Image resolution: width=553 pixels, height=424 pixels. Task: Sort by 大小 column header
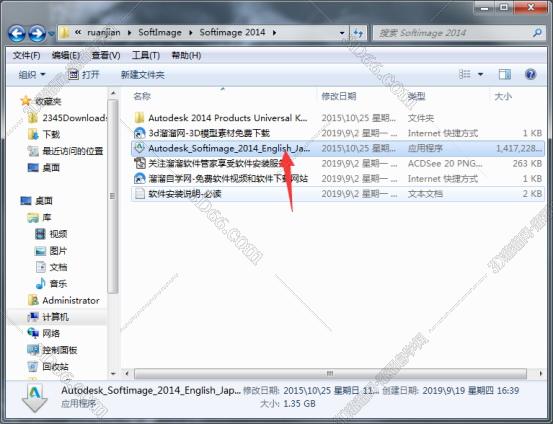pyautogui.click(x=503, y=96)
